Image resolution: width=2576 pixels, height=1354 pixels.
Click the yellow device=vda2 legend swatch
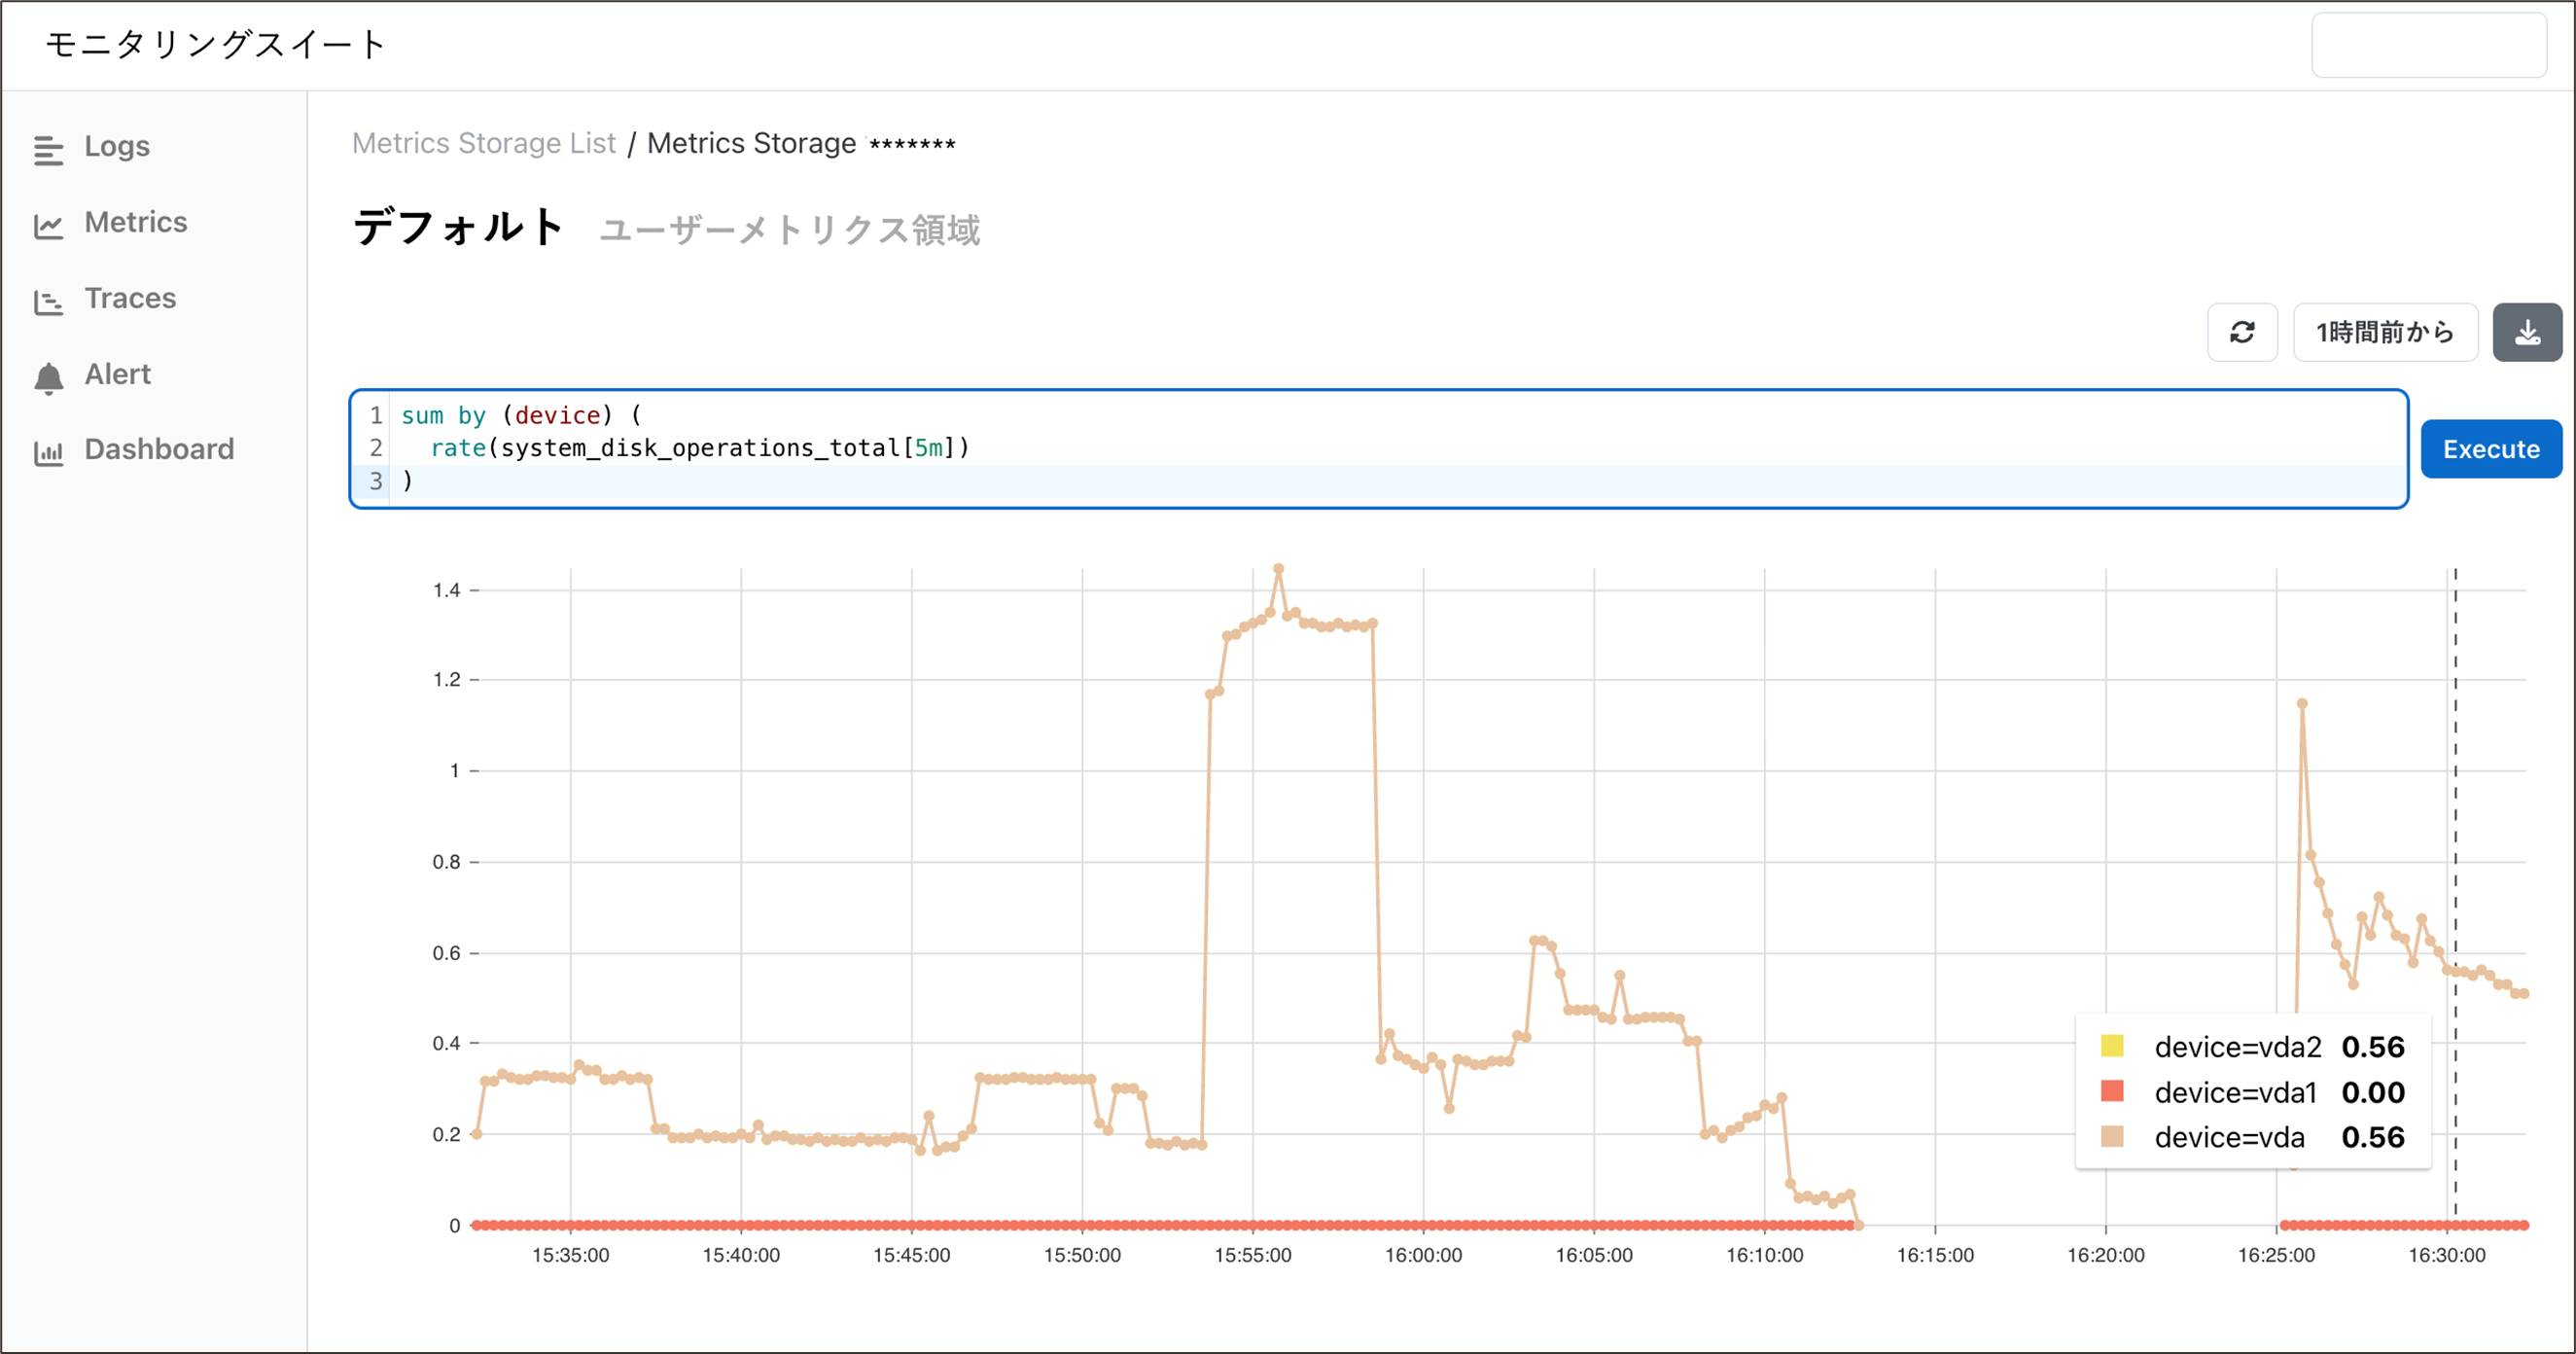(x=2112, y=1046)
